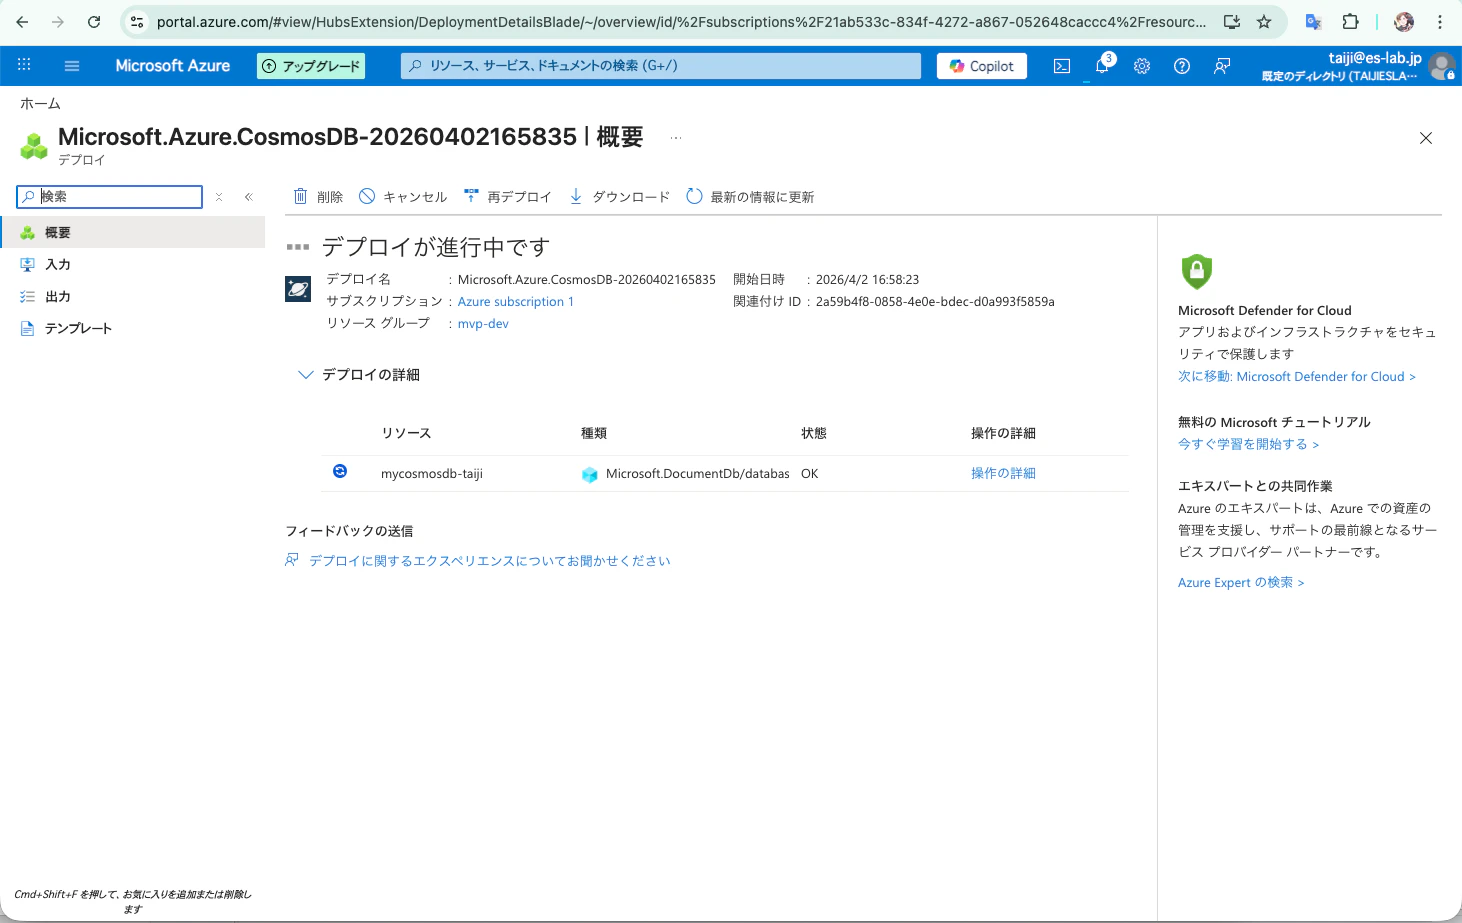This screenshot has width=1462, height=923.
Task: Click the 削除 (delete) toolbar button
Action: click(x=318, y=197)
